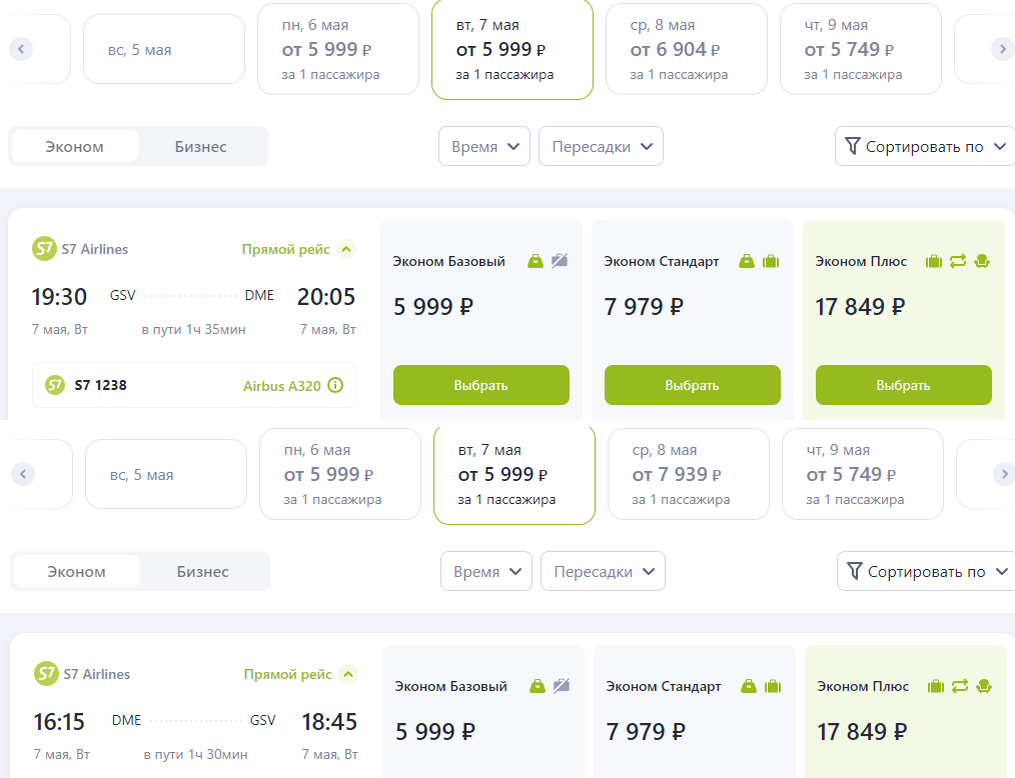
Task: Choose the Эконом Стандарт fare with the Выбрать button
Action: [692, 385]
